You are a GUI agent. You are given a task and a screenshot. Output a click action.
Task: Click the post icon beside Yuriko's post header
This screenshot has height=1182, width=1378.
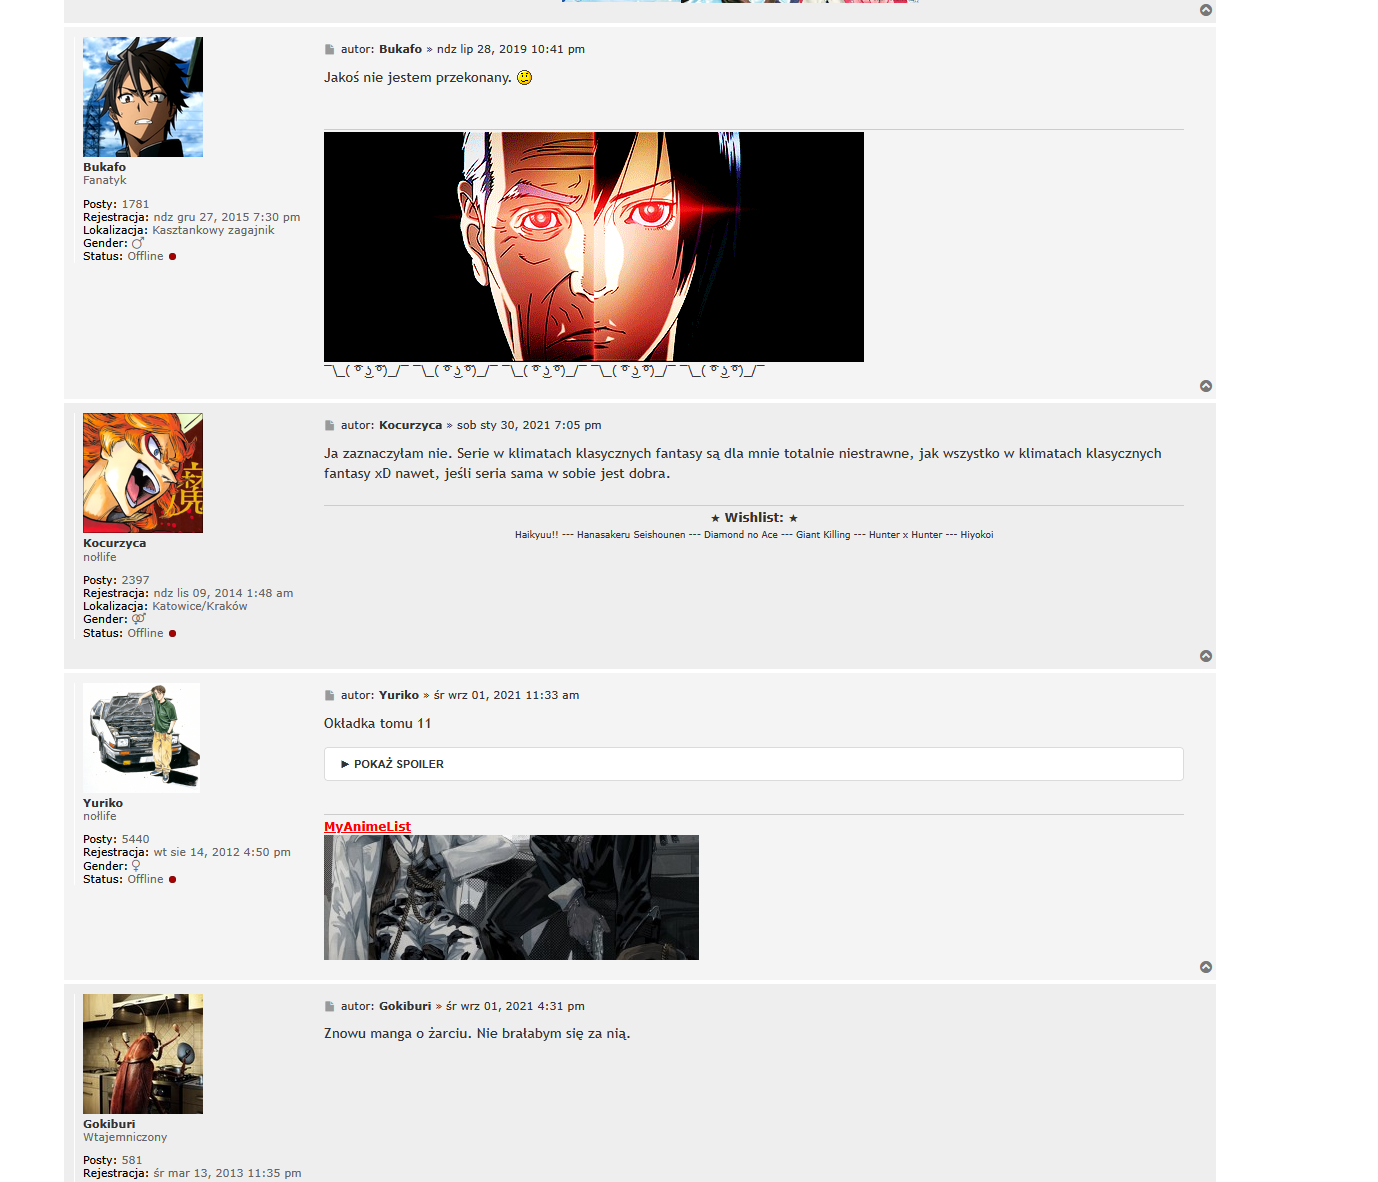(x=329, y=696)
